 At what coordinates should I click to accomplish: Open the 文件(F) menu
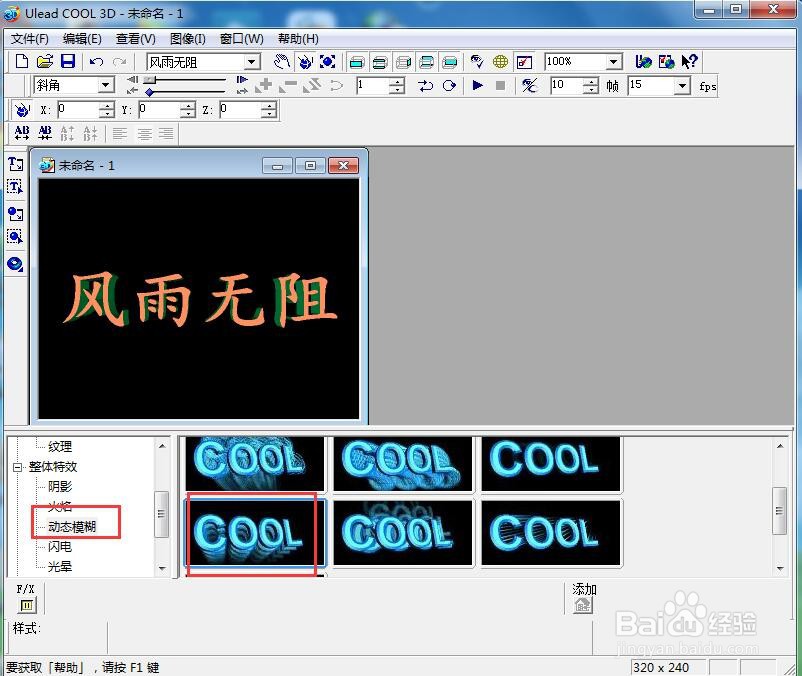(x=30, y=39)
